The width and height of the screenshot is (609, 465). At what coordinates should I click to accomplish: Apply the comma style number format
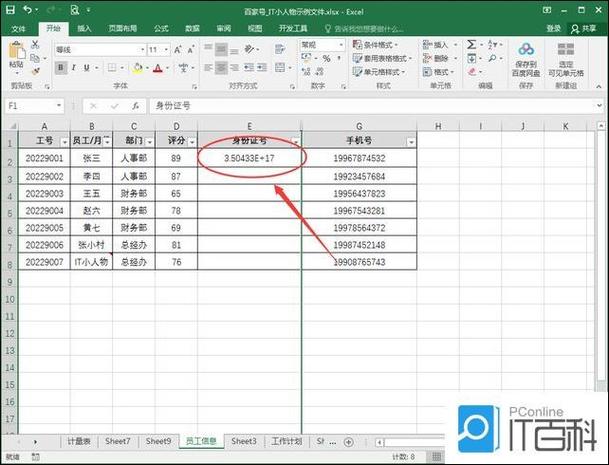(339, 58)
